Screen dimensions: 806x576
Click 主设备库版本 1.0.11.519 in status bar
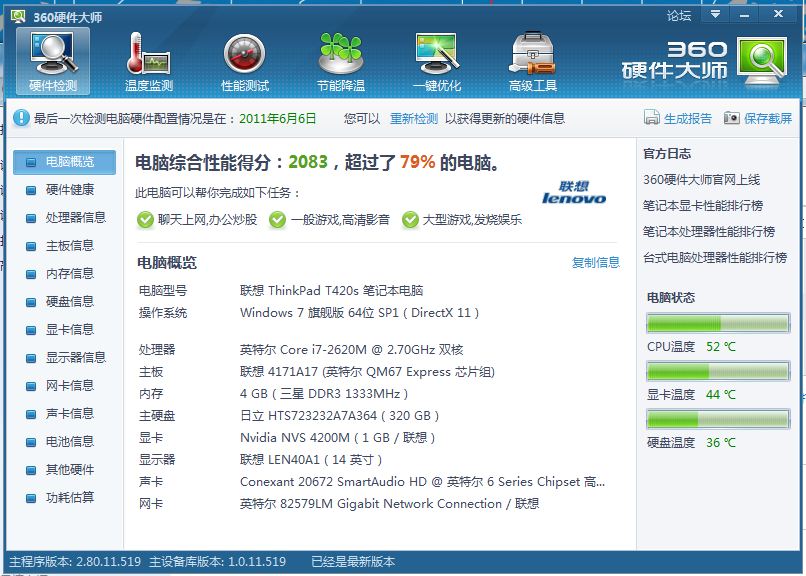(217, 562)
